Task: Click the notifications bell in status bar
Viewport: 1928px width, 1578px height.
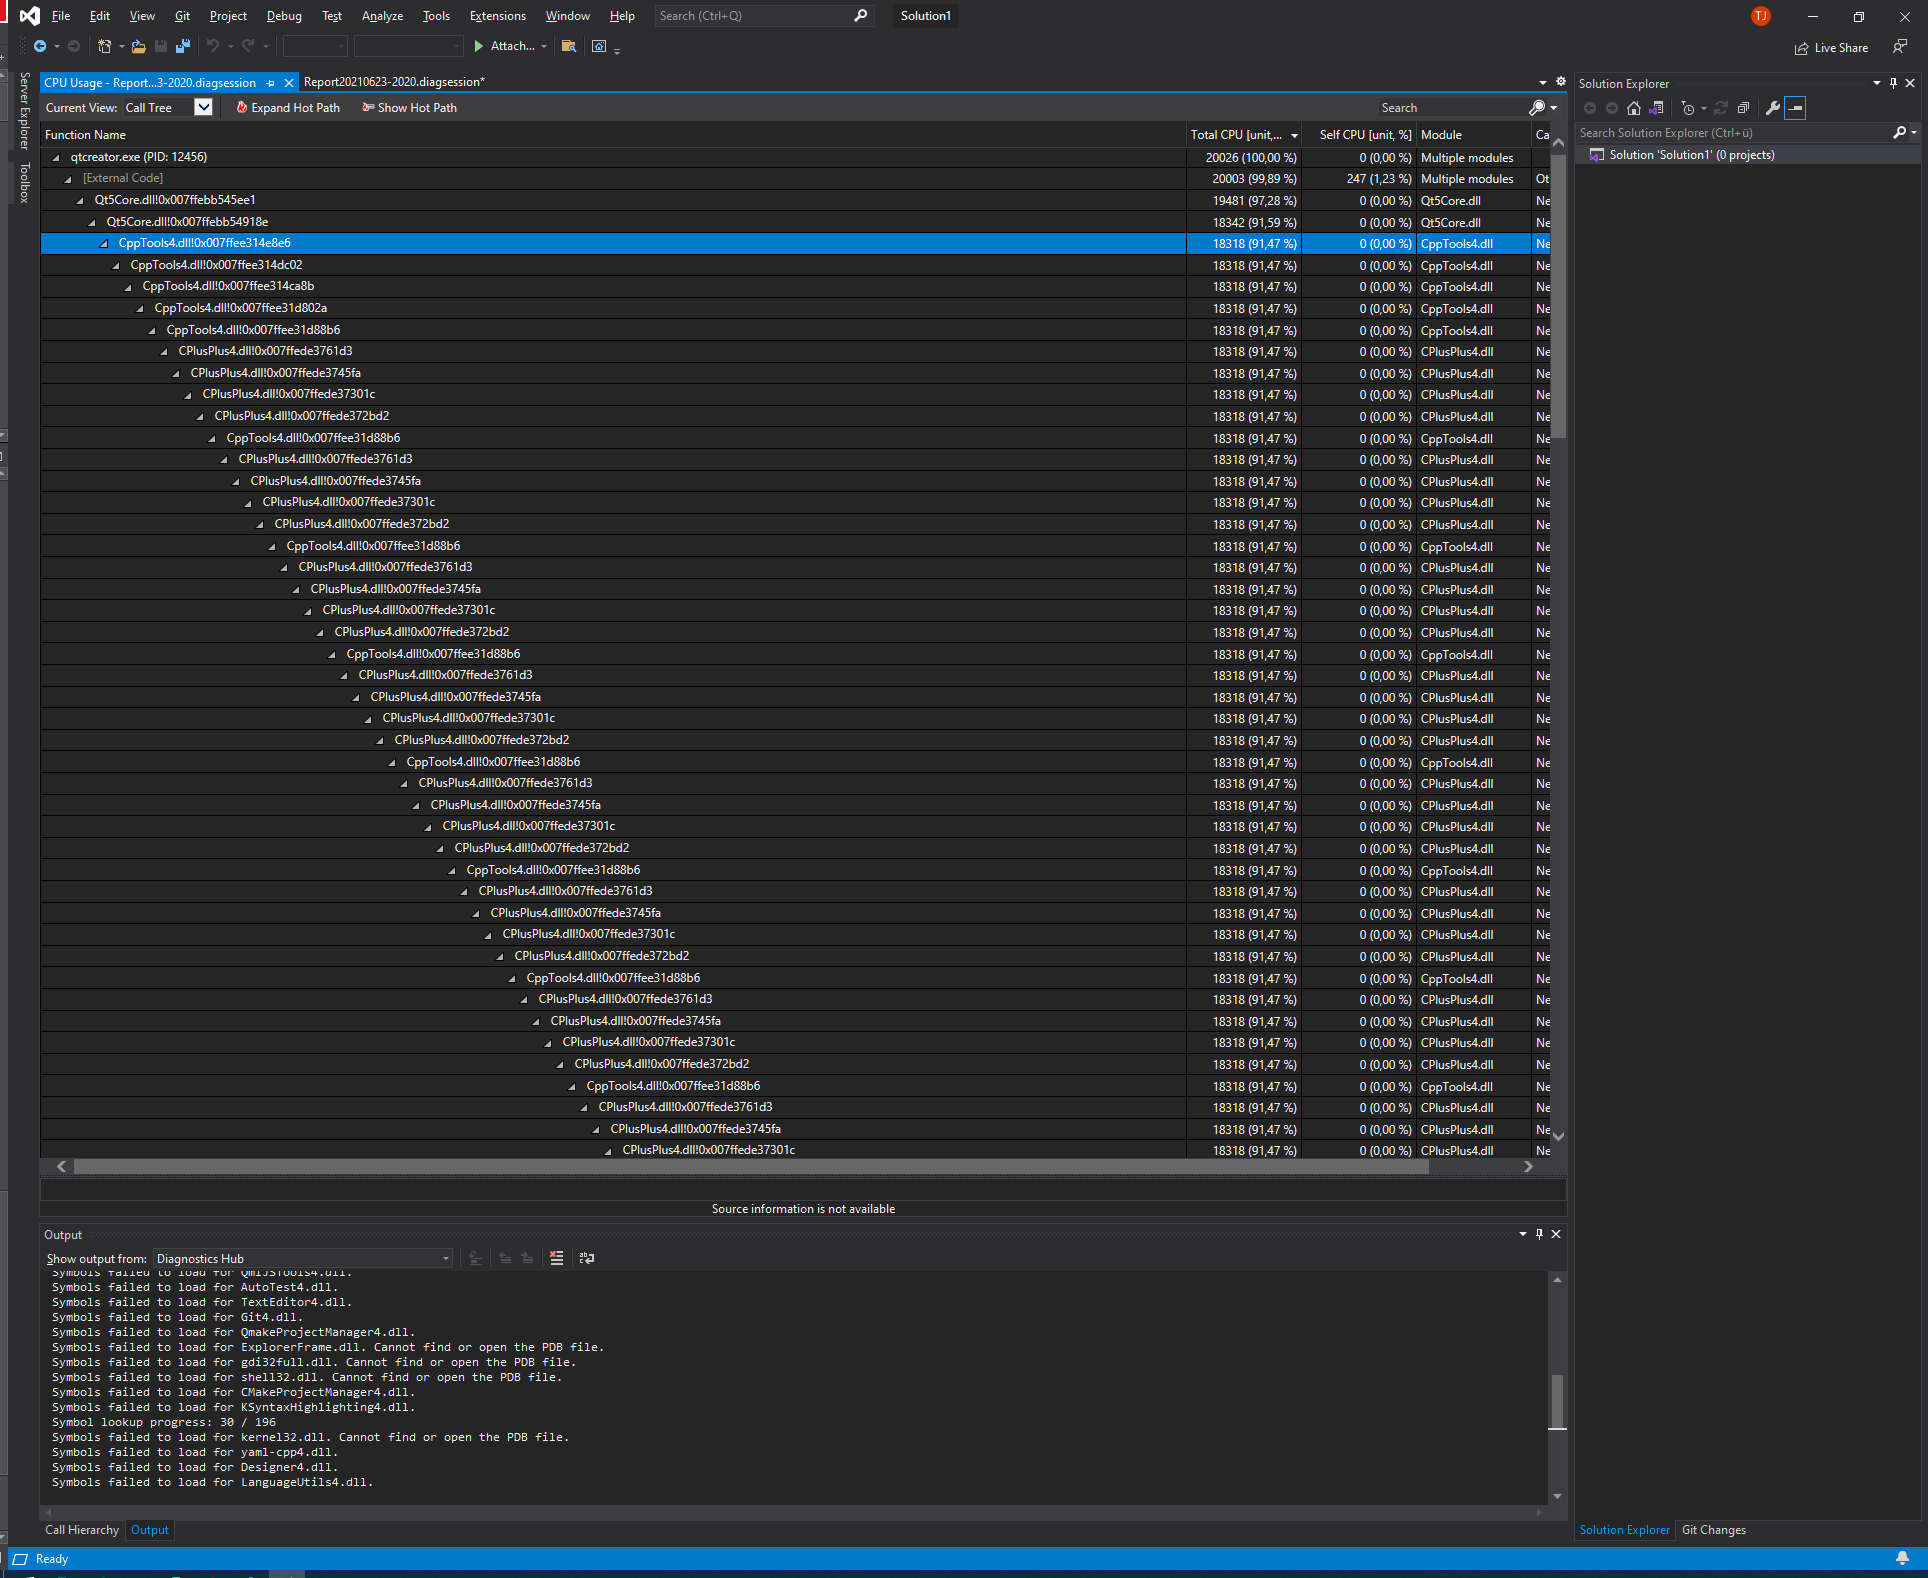Action: pos(1903,1558)
